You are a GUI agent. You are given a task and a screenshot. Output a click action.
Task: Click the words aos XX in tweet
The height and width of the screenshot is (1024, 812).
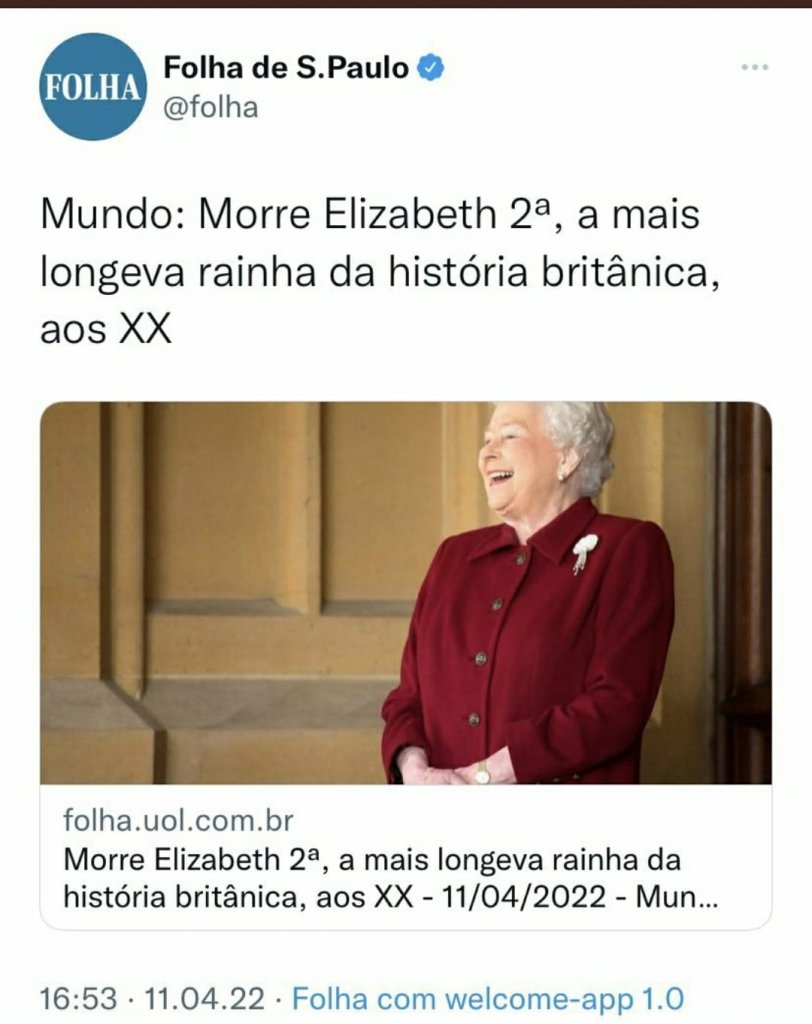(106, 328)
